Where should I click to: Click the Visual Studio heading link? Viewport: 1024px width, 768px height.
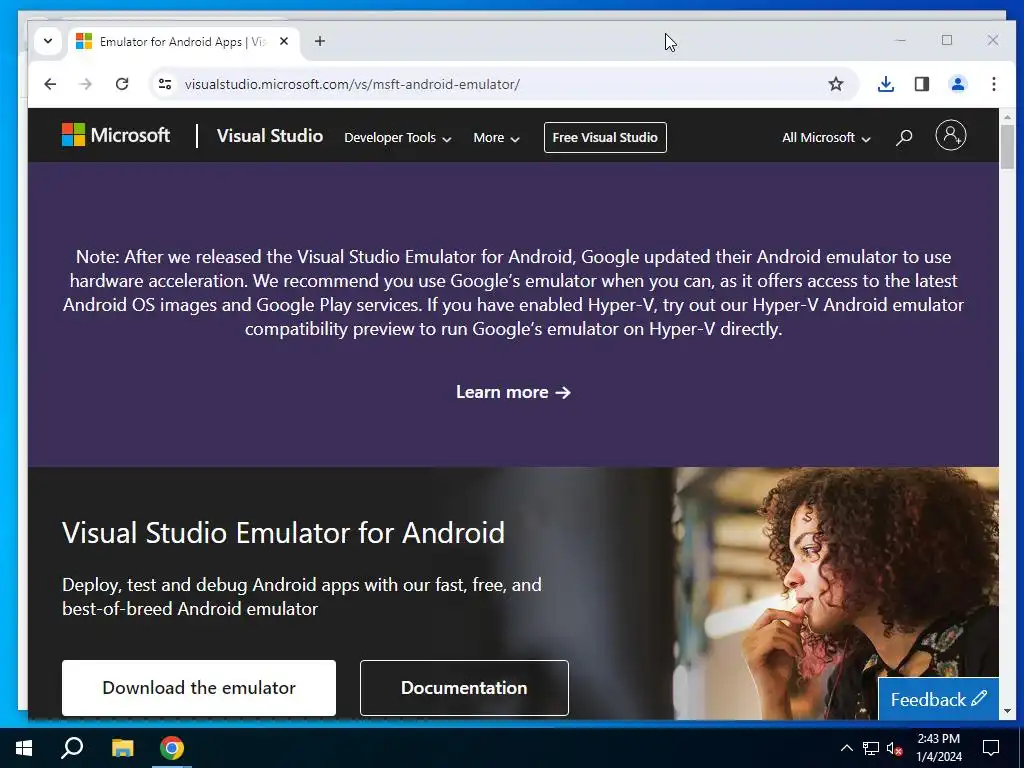click(x=270, y=136)
